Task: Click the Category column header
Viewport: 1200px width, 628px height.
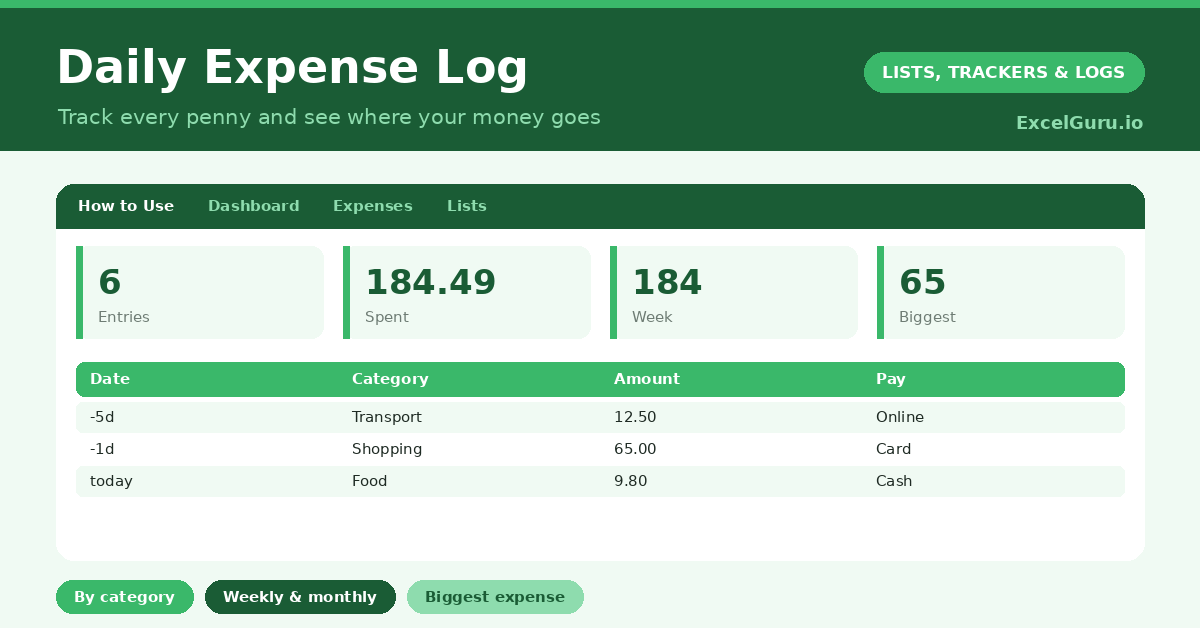Action: [x=390, y=379]
